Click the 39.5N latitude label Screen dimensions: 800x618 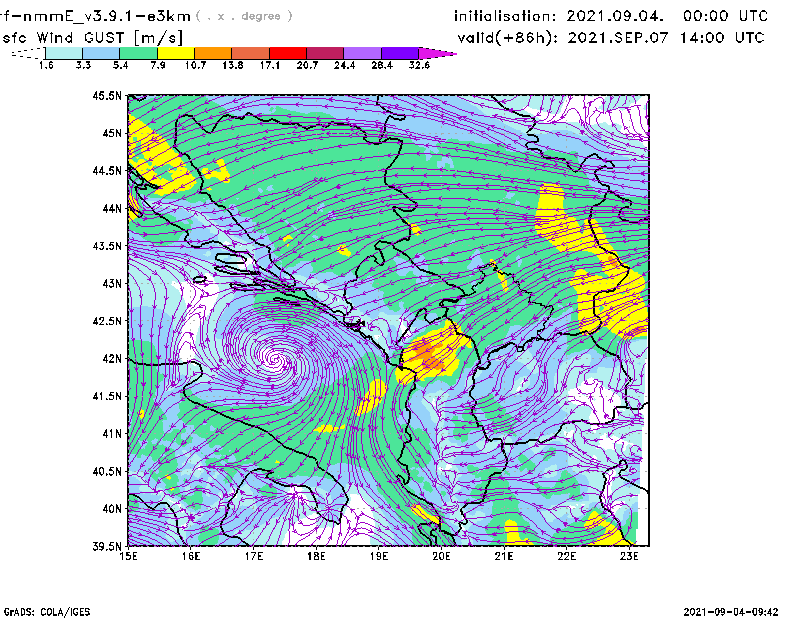107,547
